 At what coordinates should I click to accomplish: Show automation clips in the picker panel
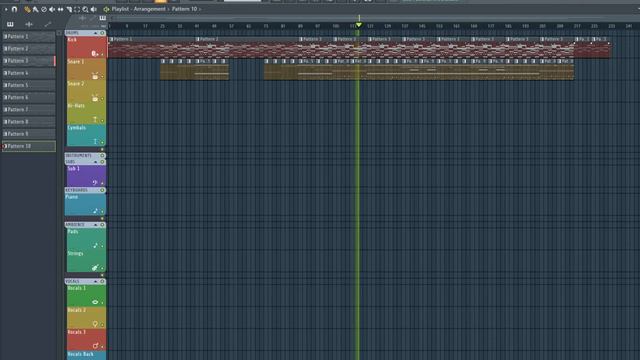click(48, 24)
